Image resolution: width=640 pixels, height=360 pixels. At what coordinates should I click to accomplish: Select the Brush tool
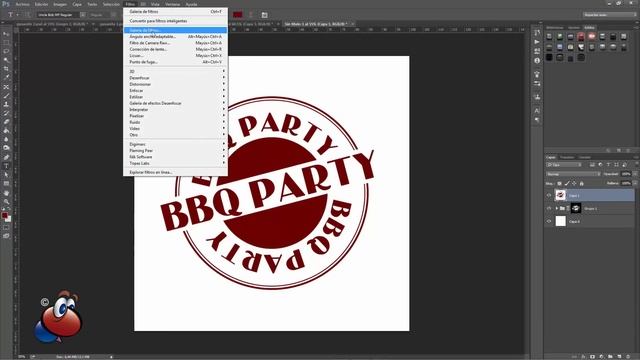[x=6, y=96]
